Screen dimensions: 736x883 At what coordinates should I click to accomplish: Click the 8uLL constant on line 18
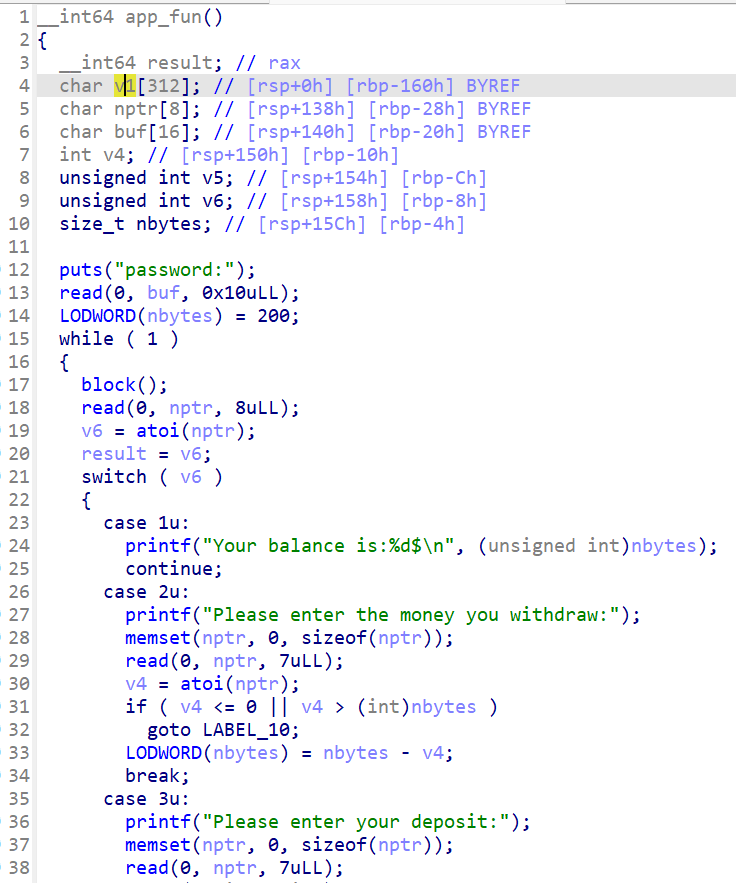click(x=257, y=408)
